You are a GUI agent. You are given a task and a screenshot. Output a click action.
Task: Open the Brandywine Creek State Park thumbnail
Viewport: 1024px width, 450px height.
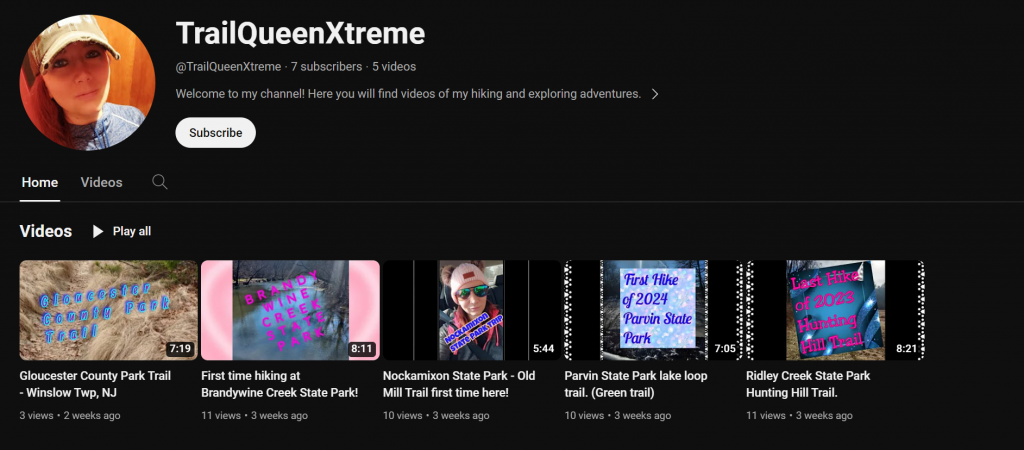click(x=290, y=310)
